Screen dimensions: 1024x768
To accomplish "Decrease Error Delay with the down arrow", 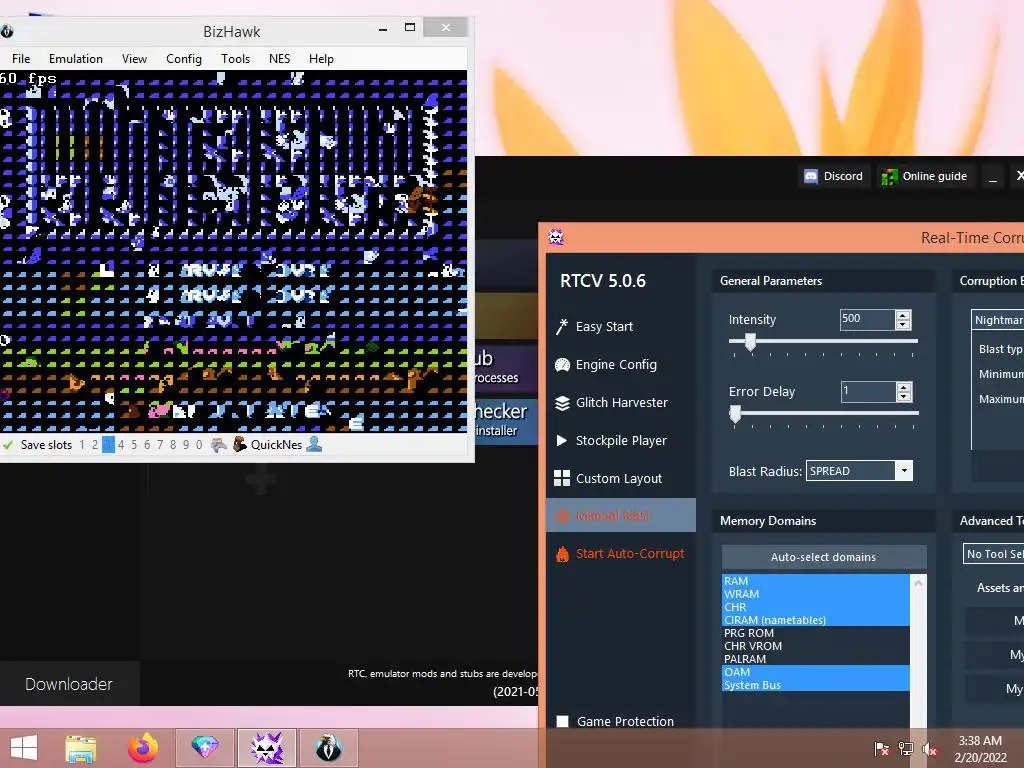I will (x=904, y=396).
